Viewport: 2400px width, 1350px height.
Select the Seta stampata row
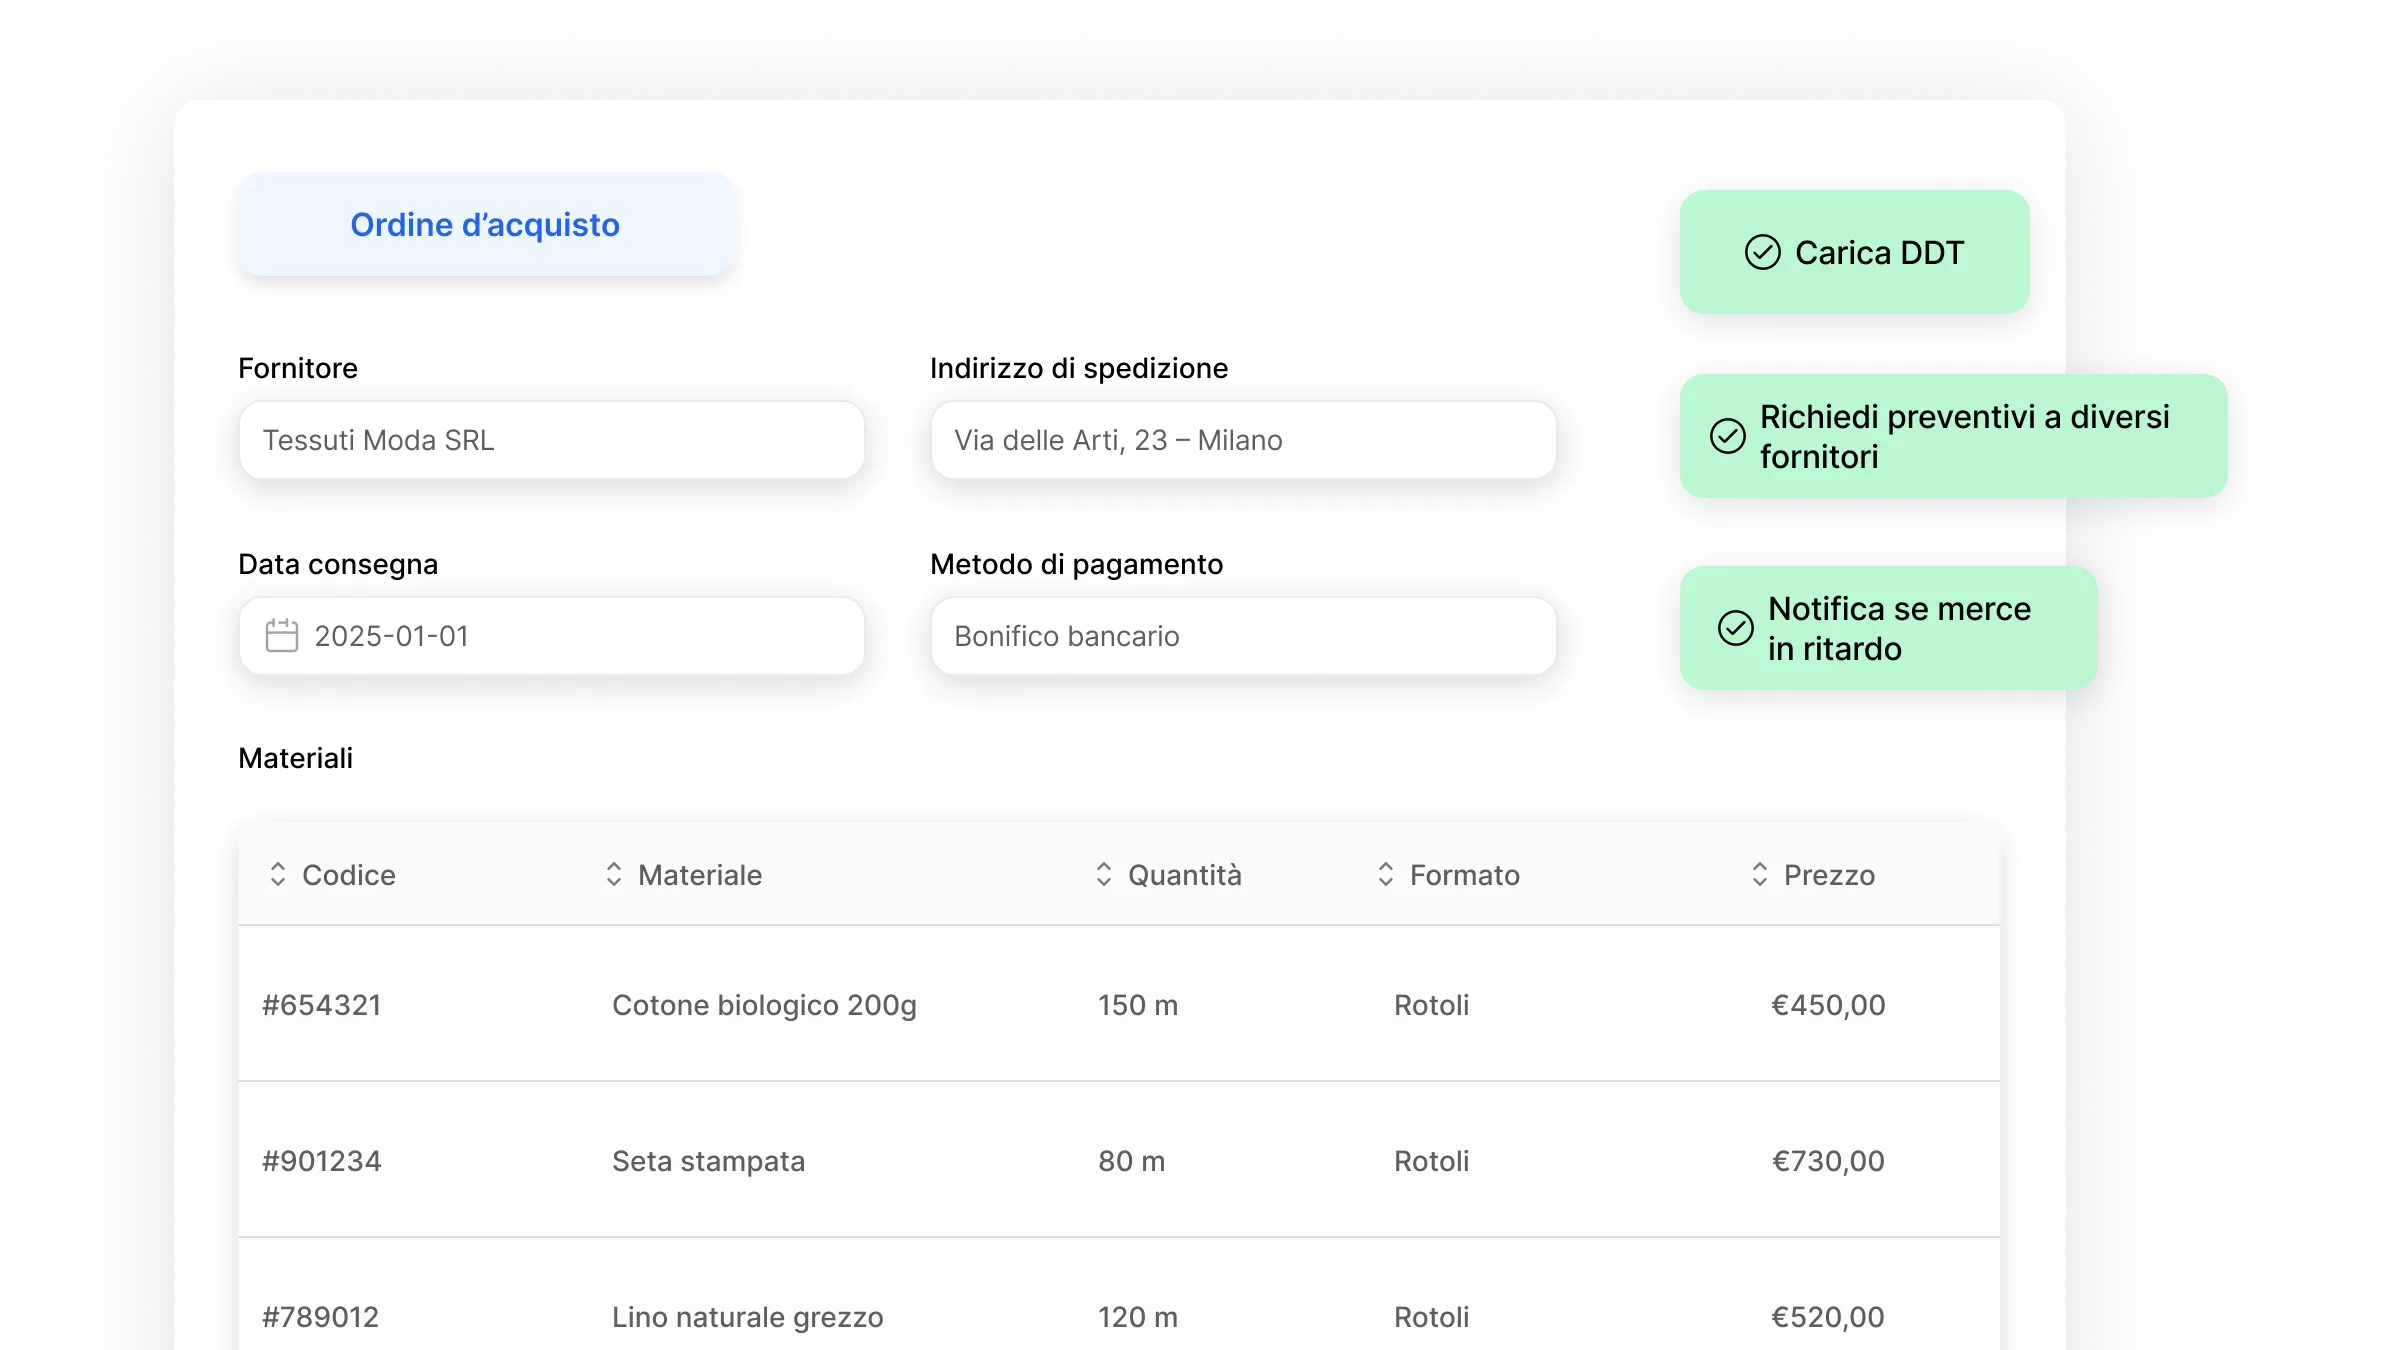click(708, 1161)
